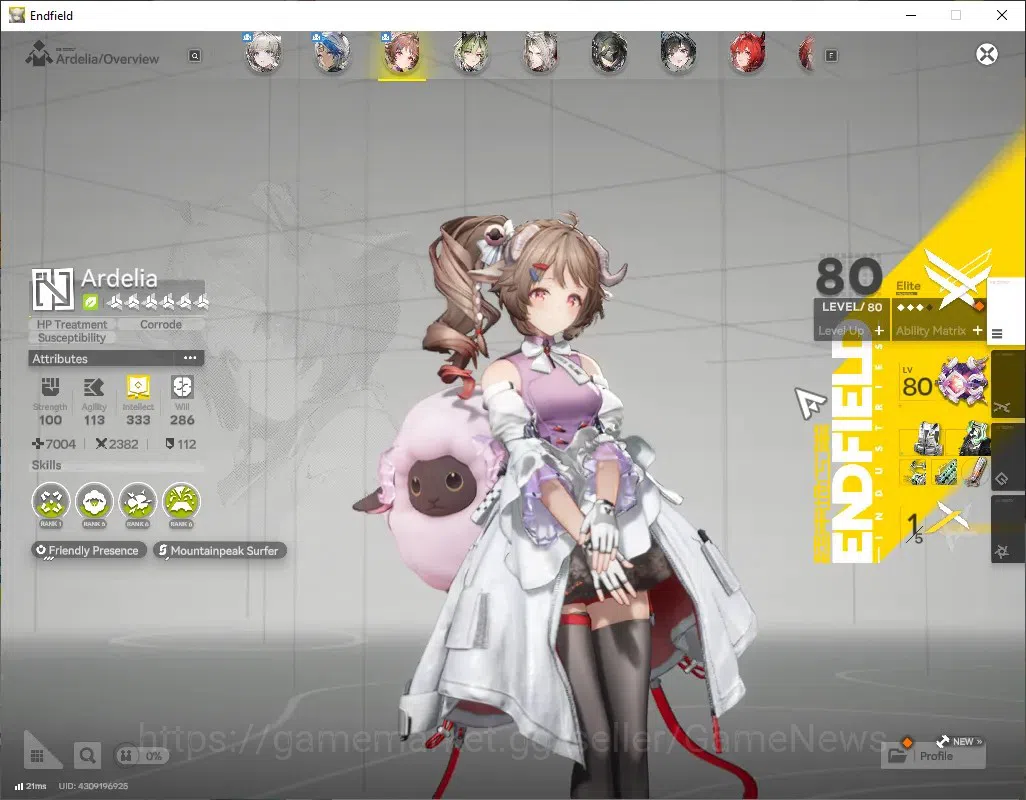Select the highlighted Ardelia portrait
This screenshot has height=800, width=1026.
click(402, 54)
